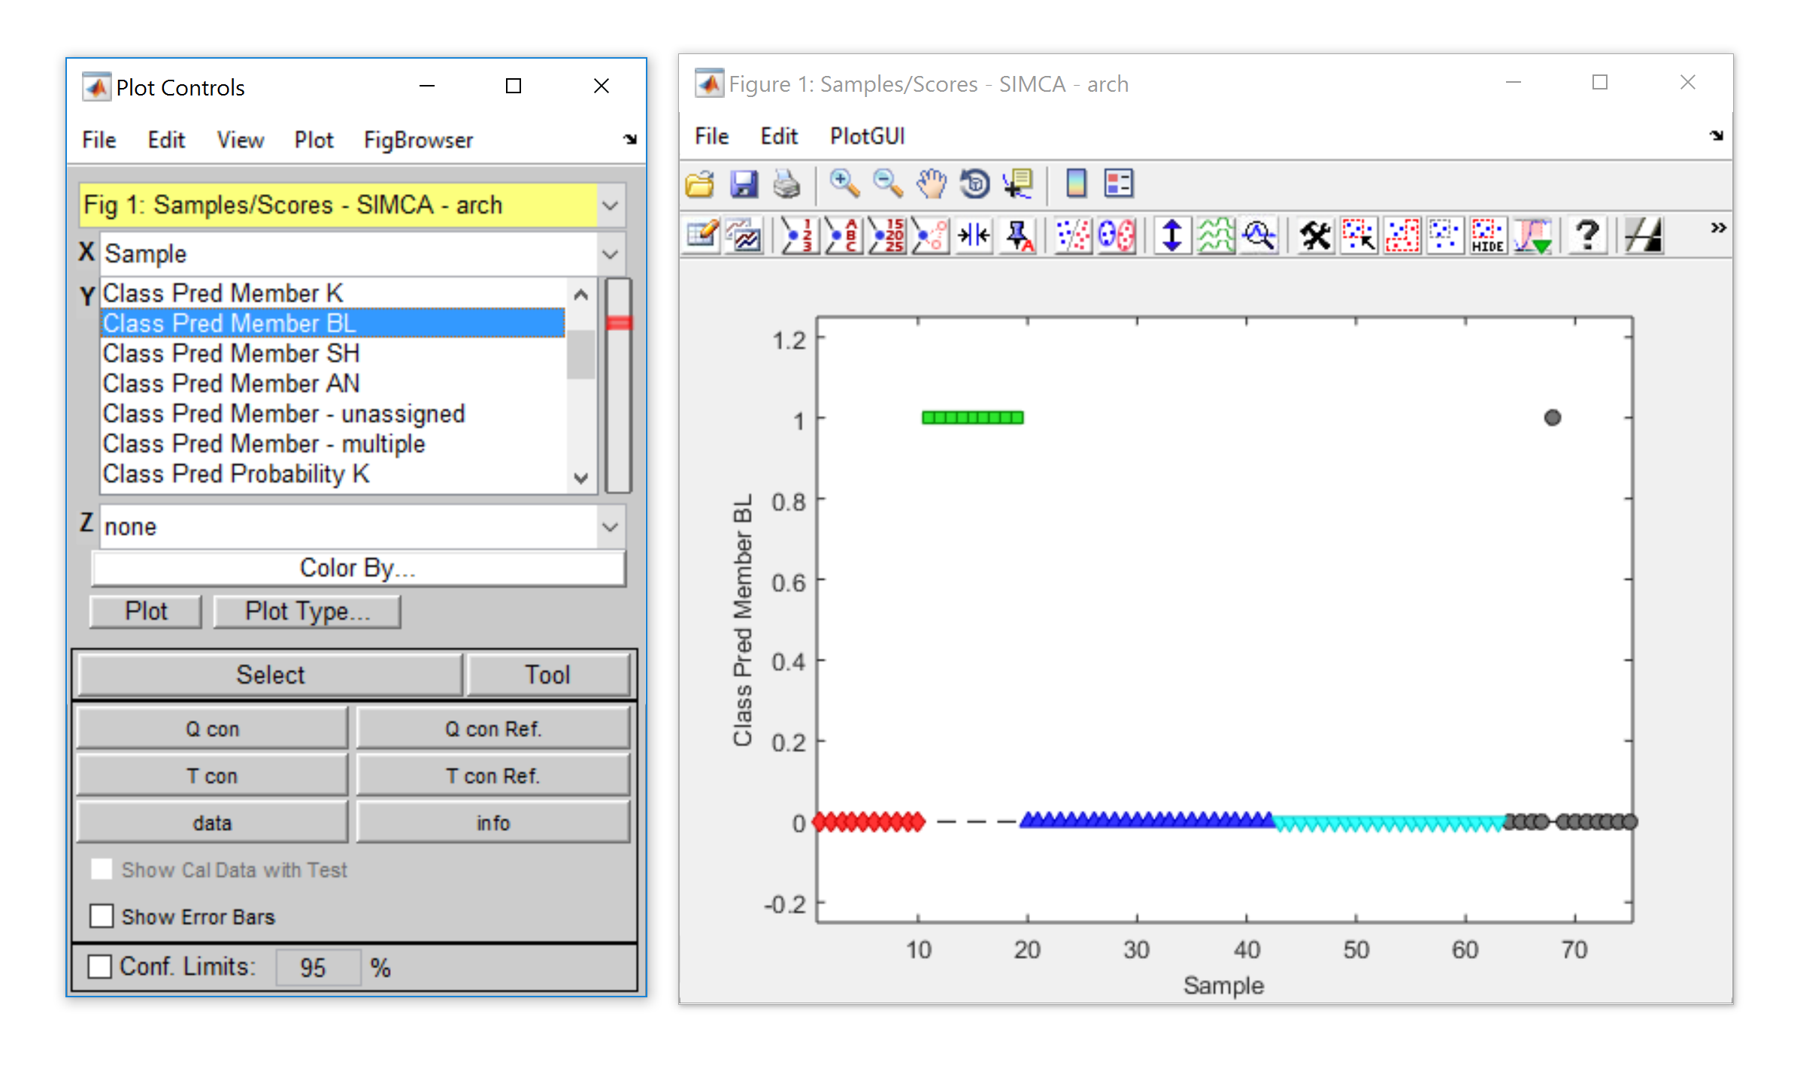1800x1068 pixels.
Task: Insert legend using toolbar icon
Action: [1118, 184]
